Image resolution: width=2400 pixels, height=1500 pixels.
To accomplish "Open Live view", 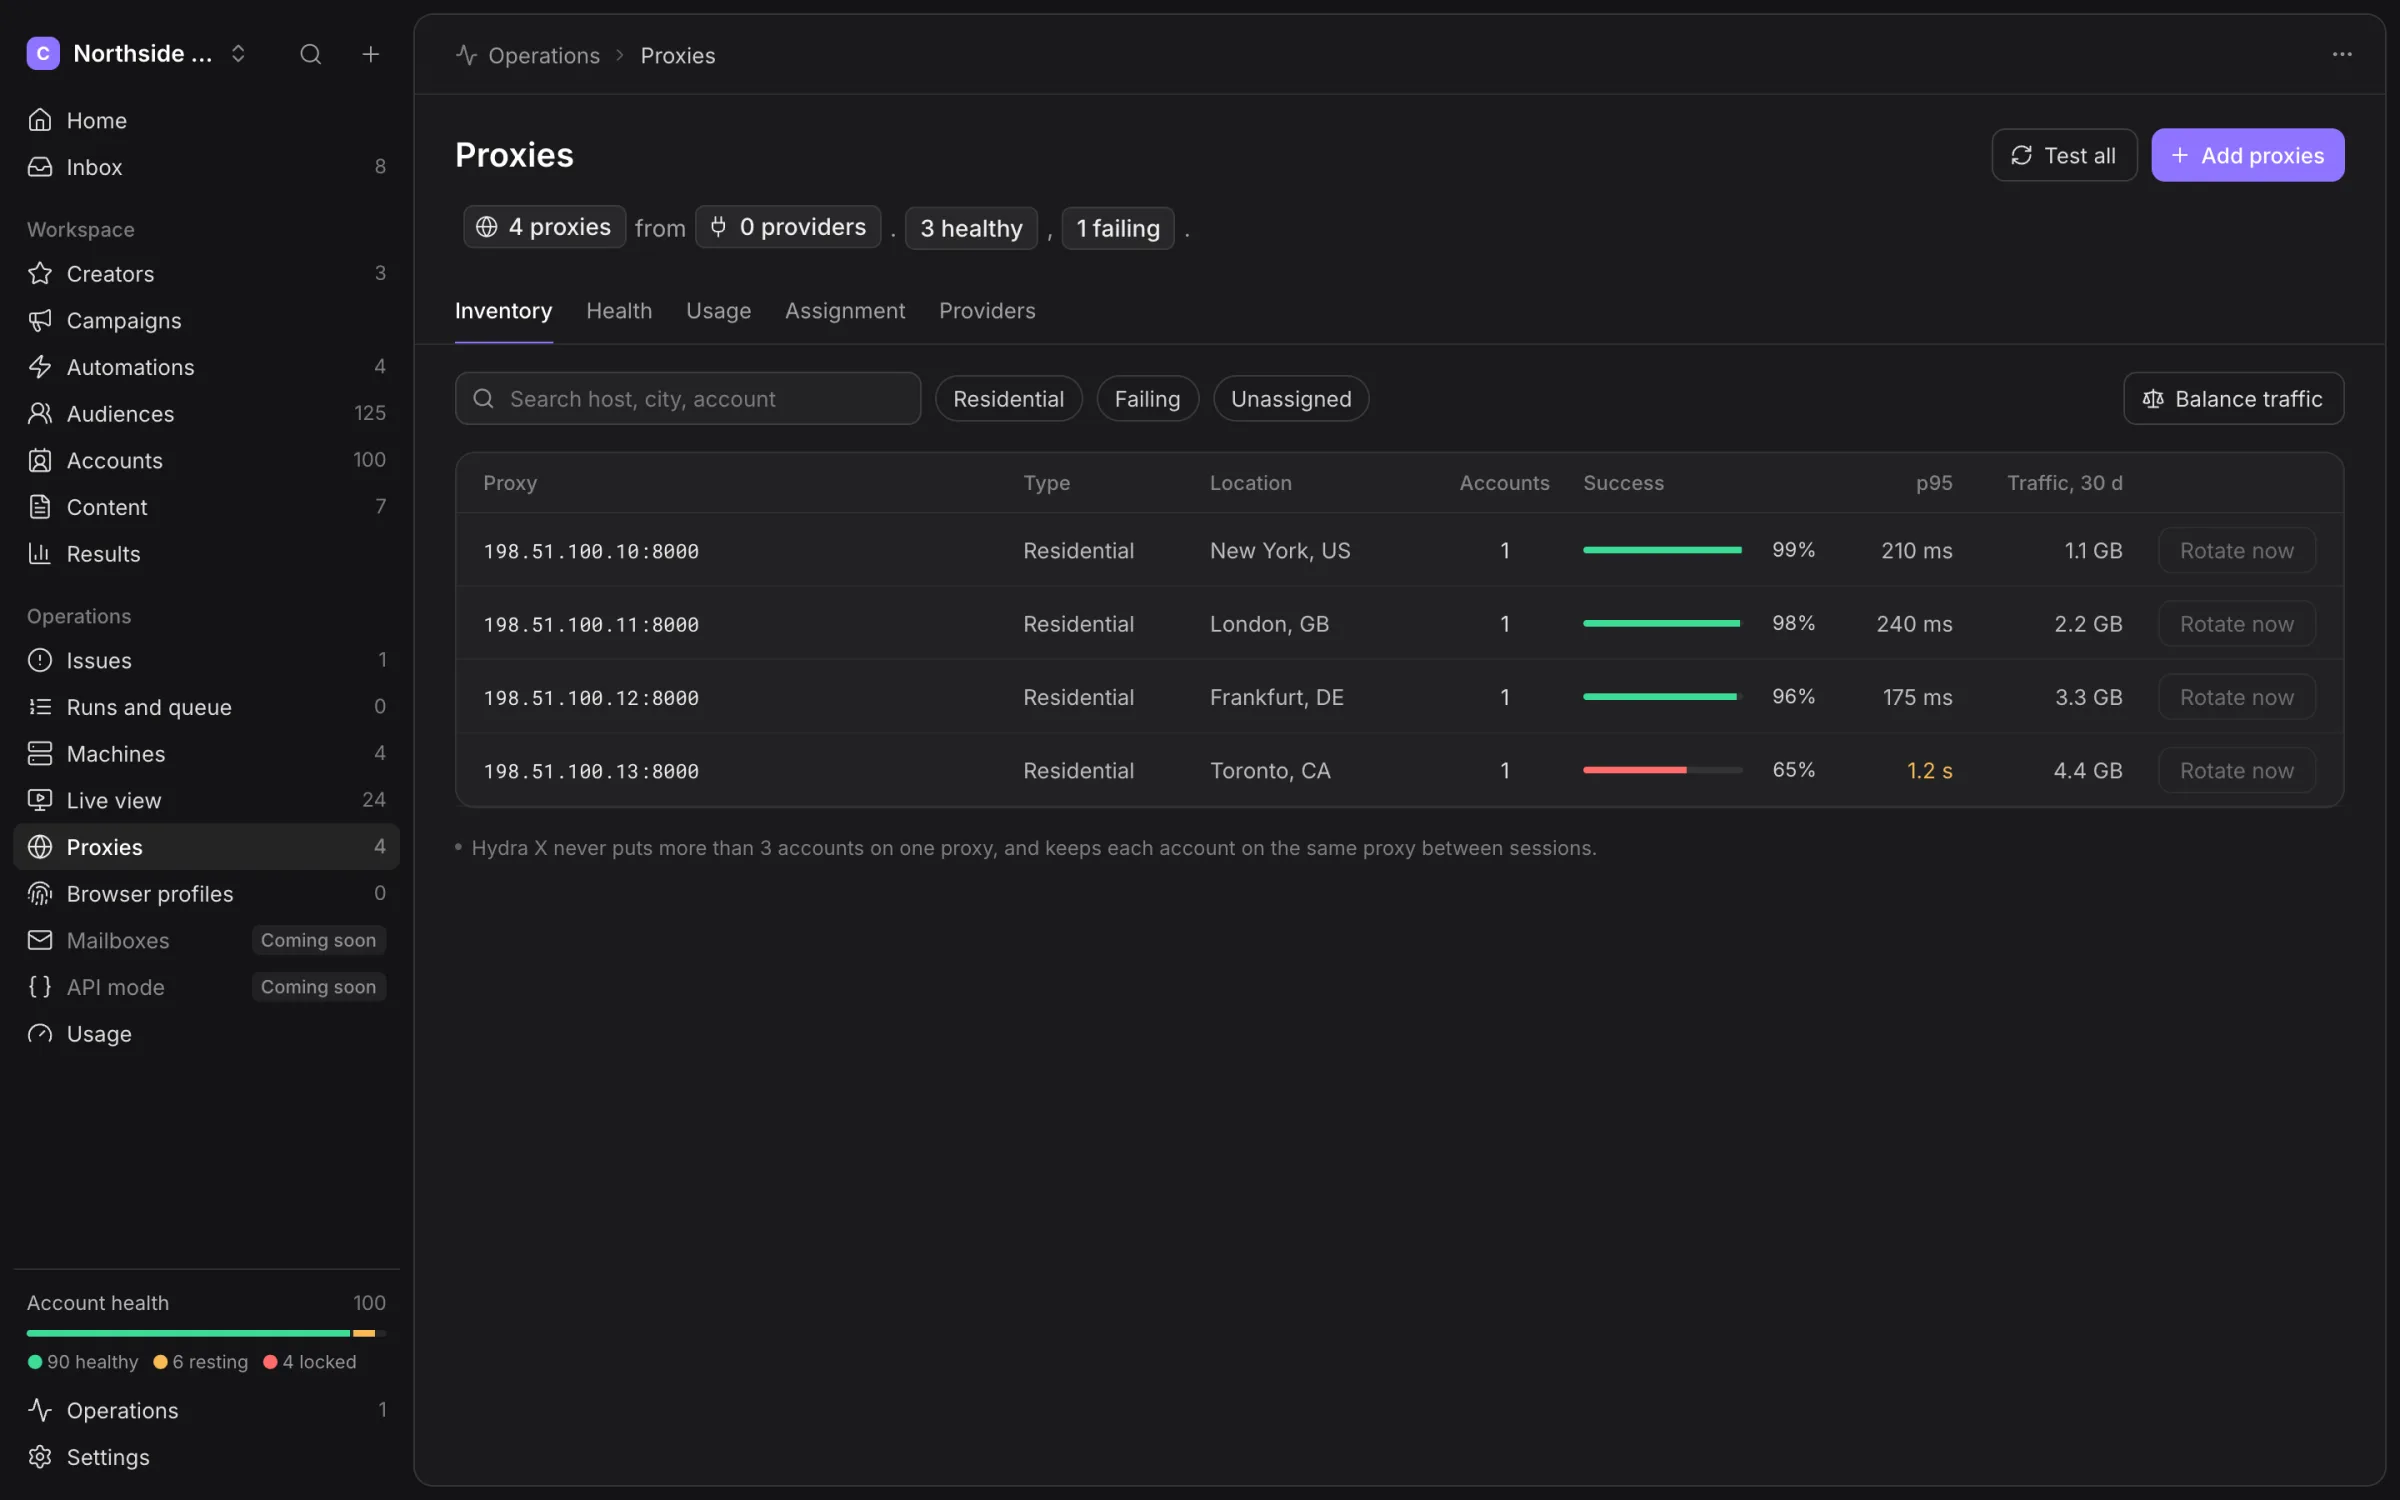I will [x=206, y=800].
